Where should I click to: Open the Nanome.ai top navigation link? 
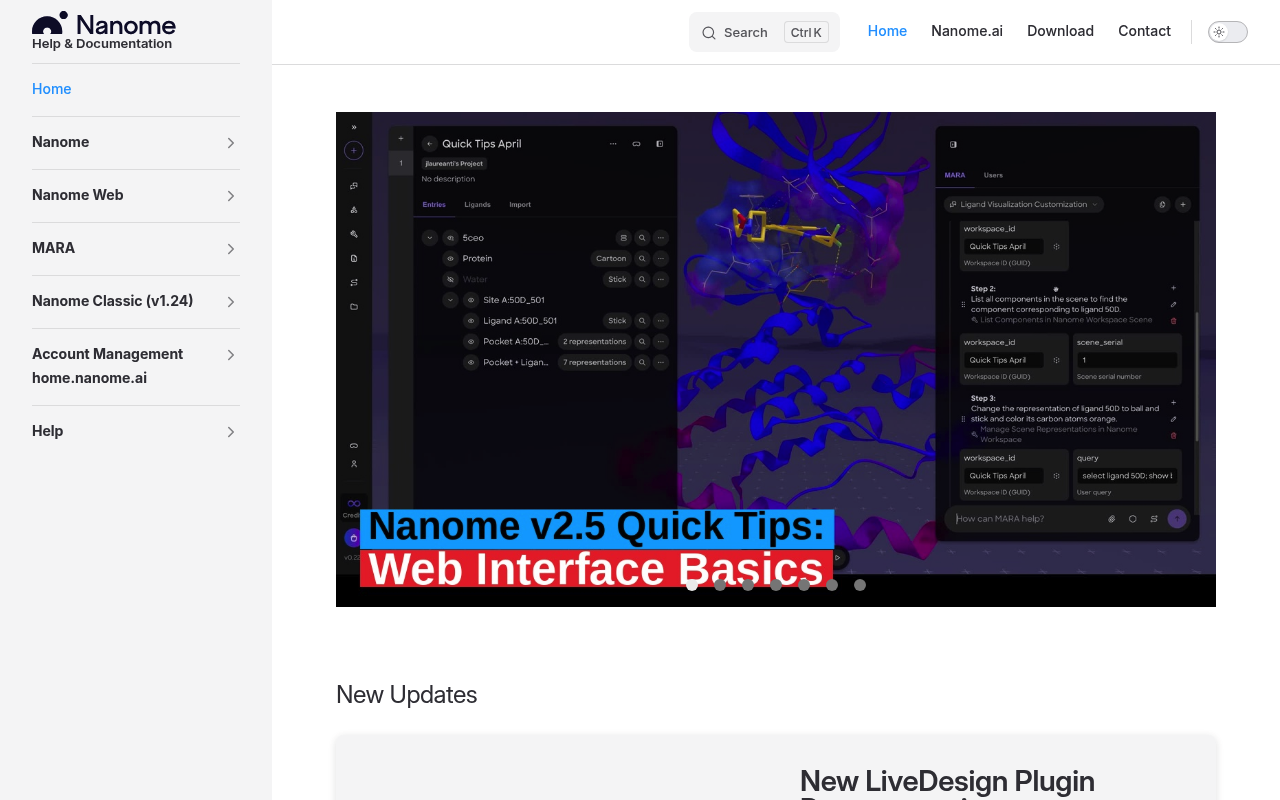(x=967, y=31)
